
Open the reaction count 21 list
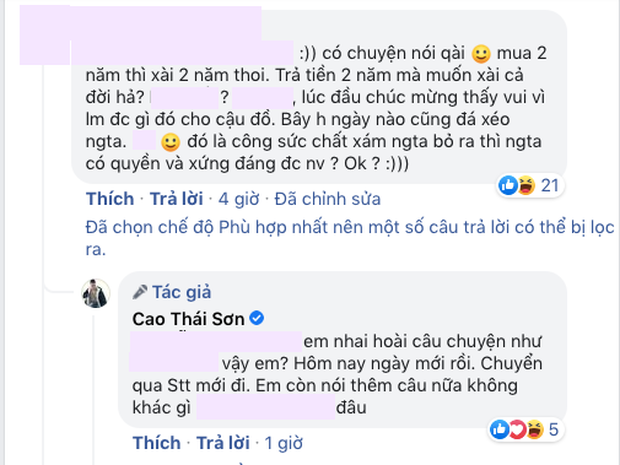tap(550, 185)
